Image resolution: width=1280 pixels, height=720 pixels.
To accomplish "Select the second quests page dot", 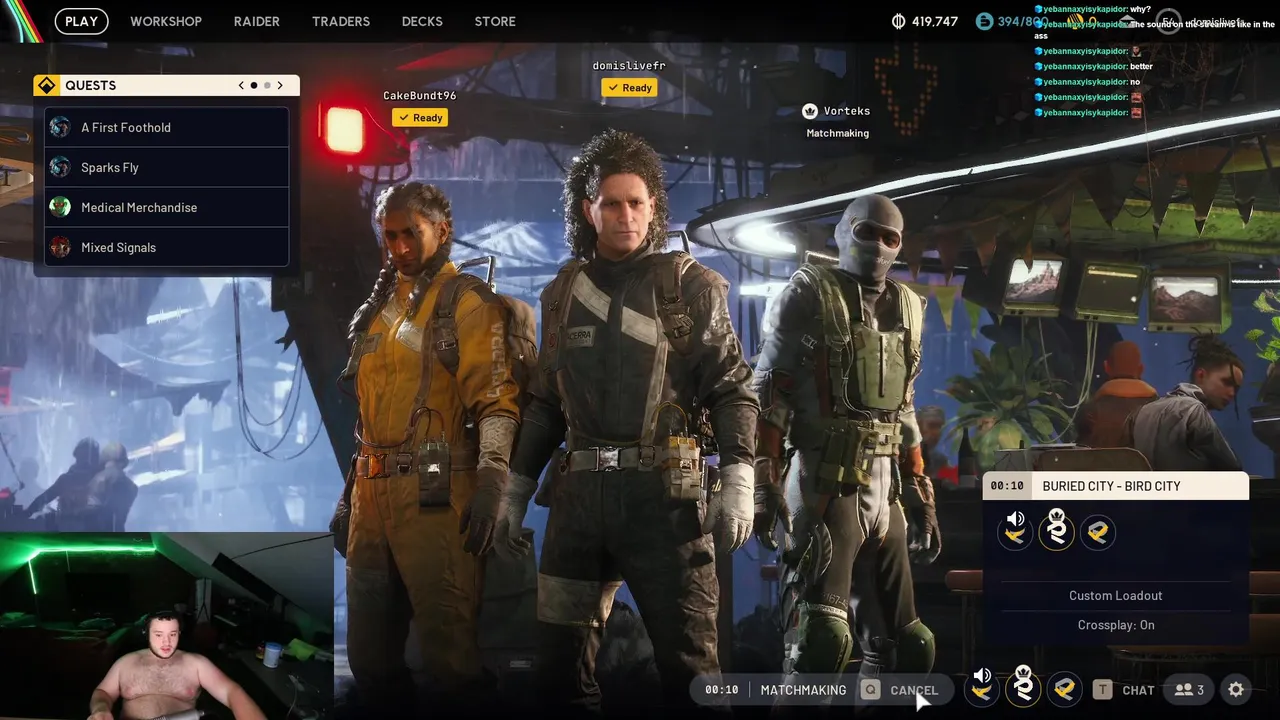I will point(267,86).
